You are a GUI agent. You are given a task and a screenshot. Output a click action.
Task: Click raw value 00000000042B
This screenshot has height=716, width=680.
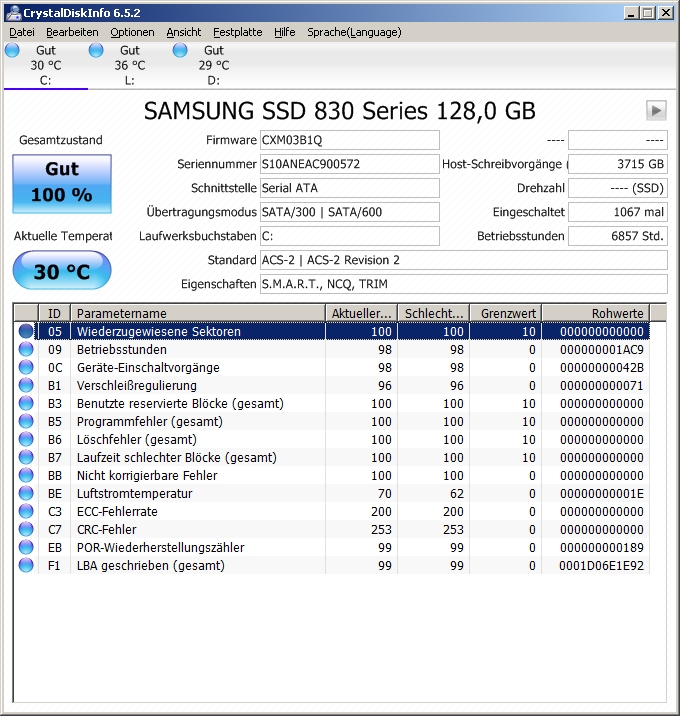tap(601, 367)
